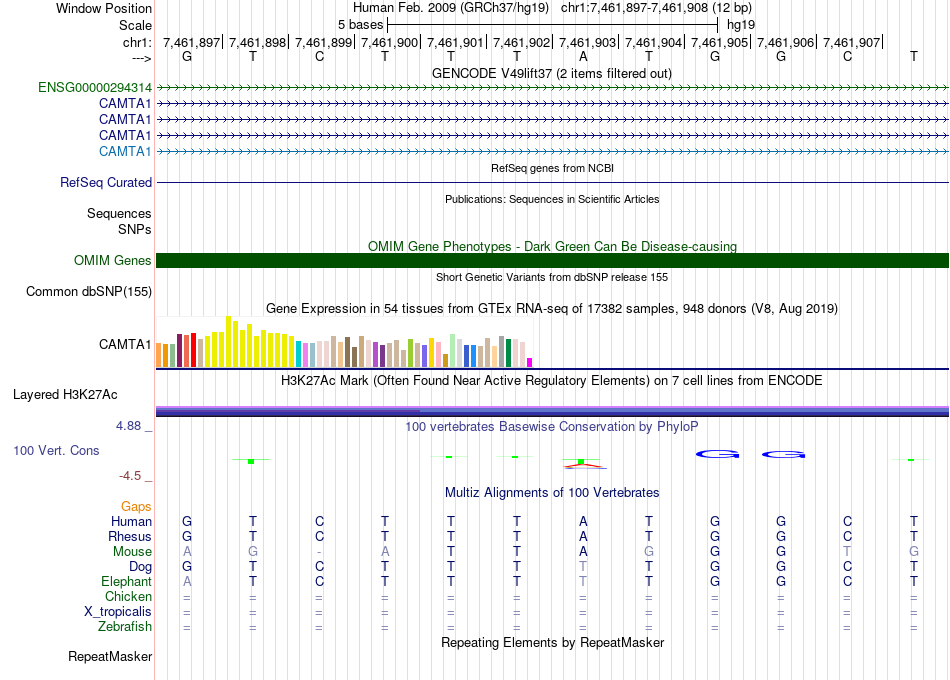
Task: Click 'Repeating Elements by RepeatMasker' title
Action: click(553, 642)
